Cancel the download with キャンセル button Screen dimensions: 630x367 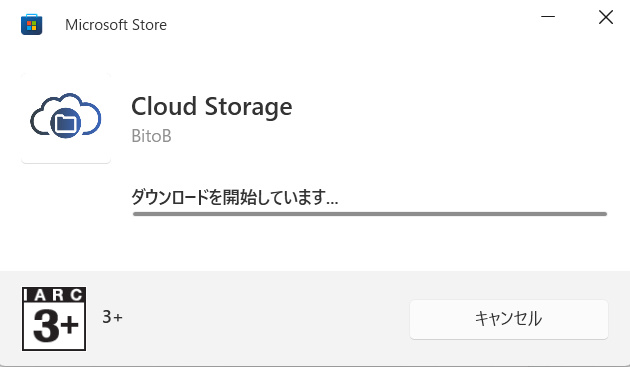(x=509, y=319)
